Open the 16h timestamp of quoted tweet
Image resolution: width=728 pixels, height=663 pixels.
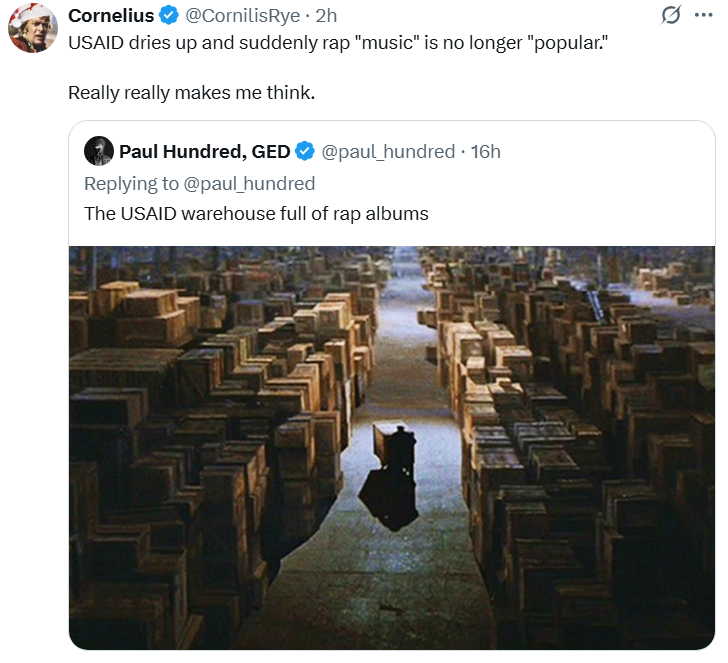[x=485, y=152]
